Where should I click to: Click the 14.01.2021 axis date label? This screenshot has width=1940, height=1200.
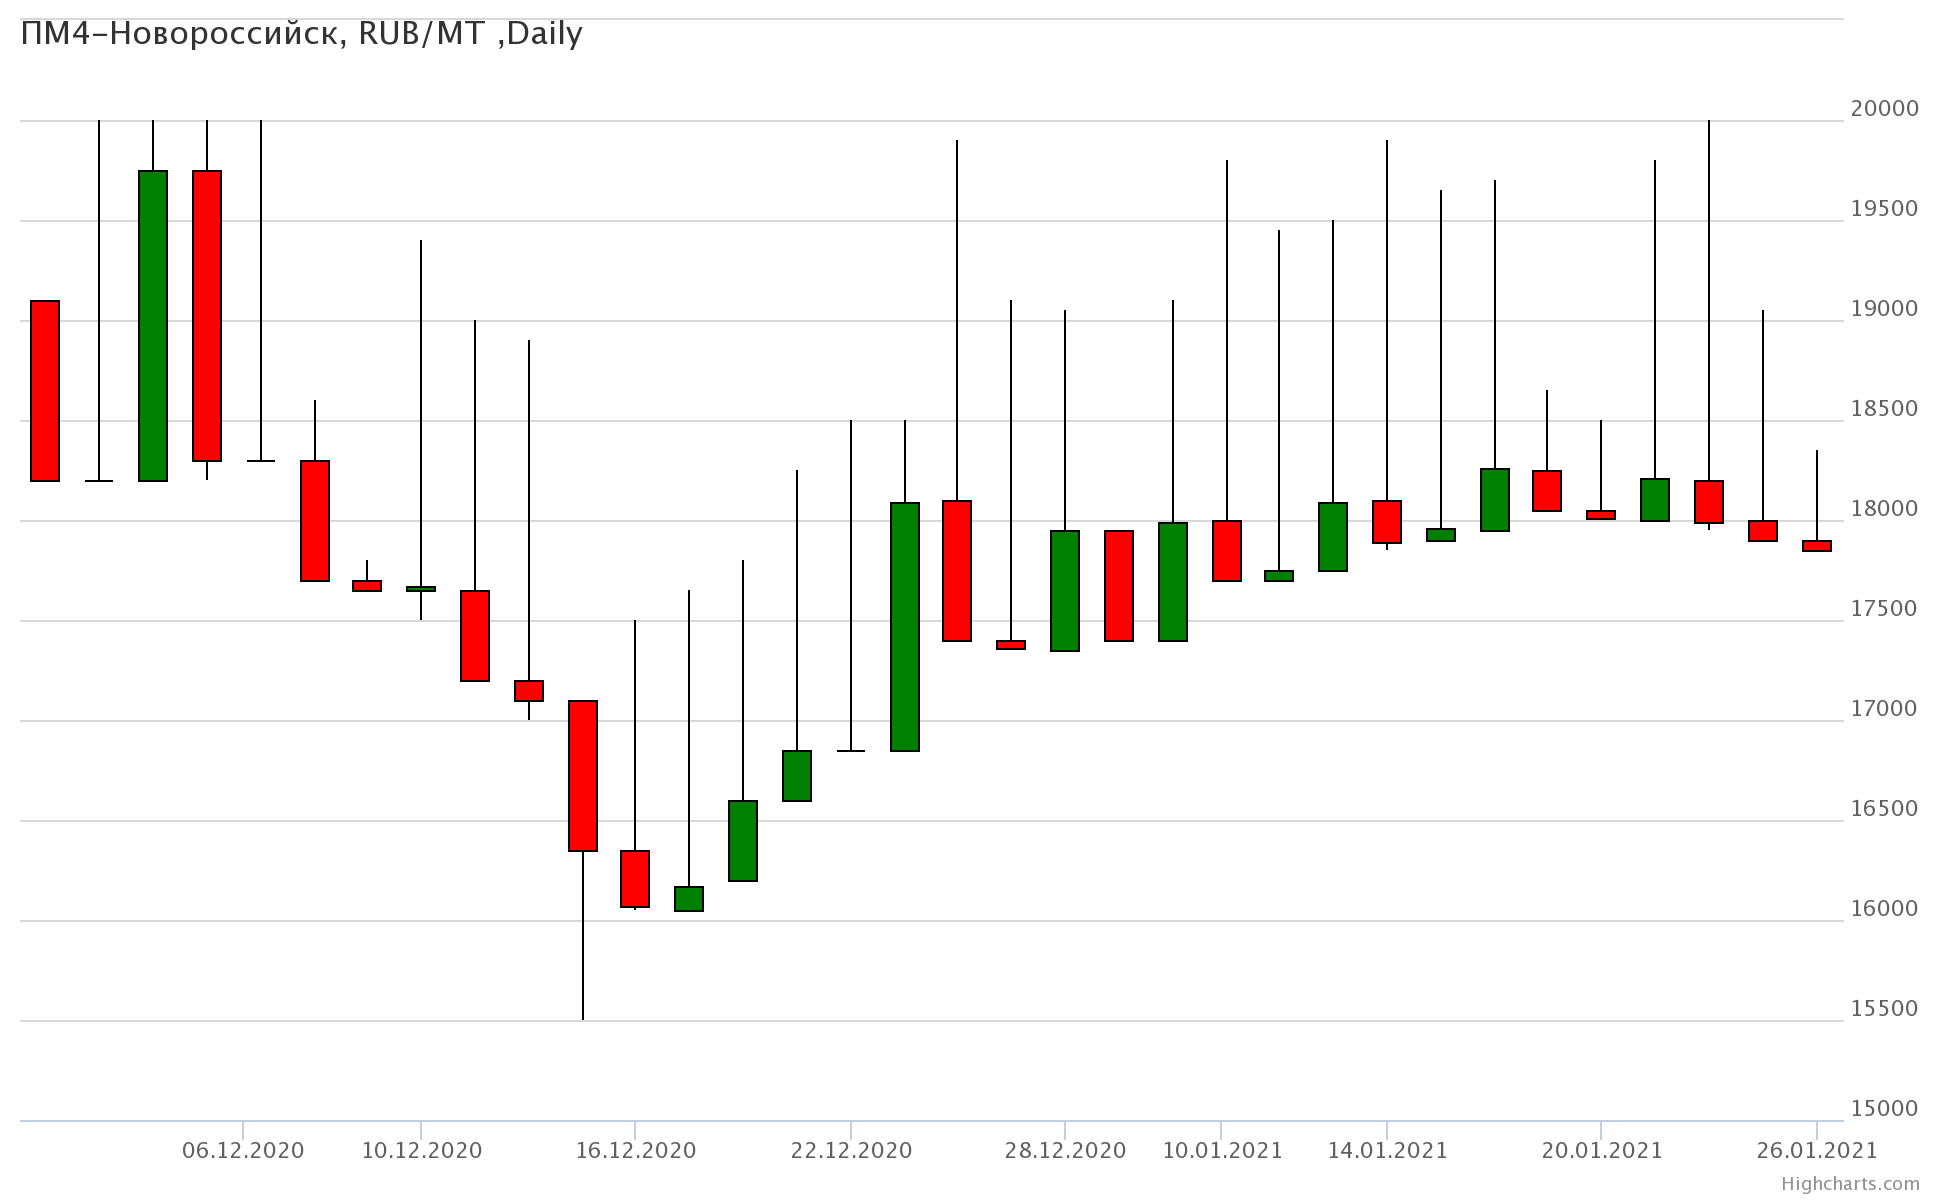click(1387, 1150)
